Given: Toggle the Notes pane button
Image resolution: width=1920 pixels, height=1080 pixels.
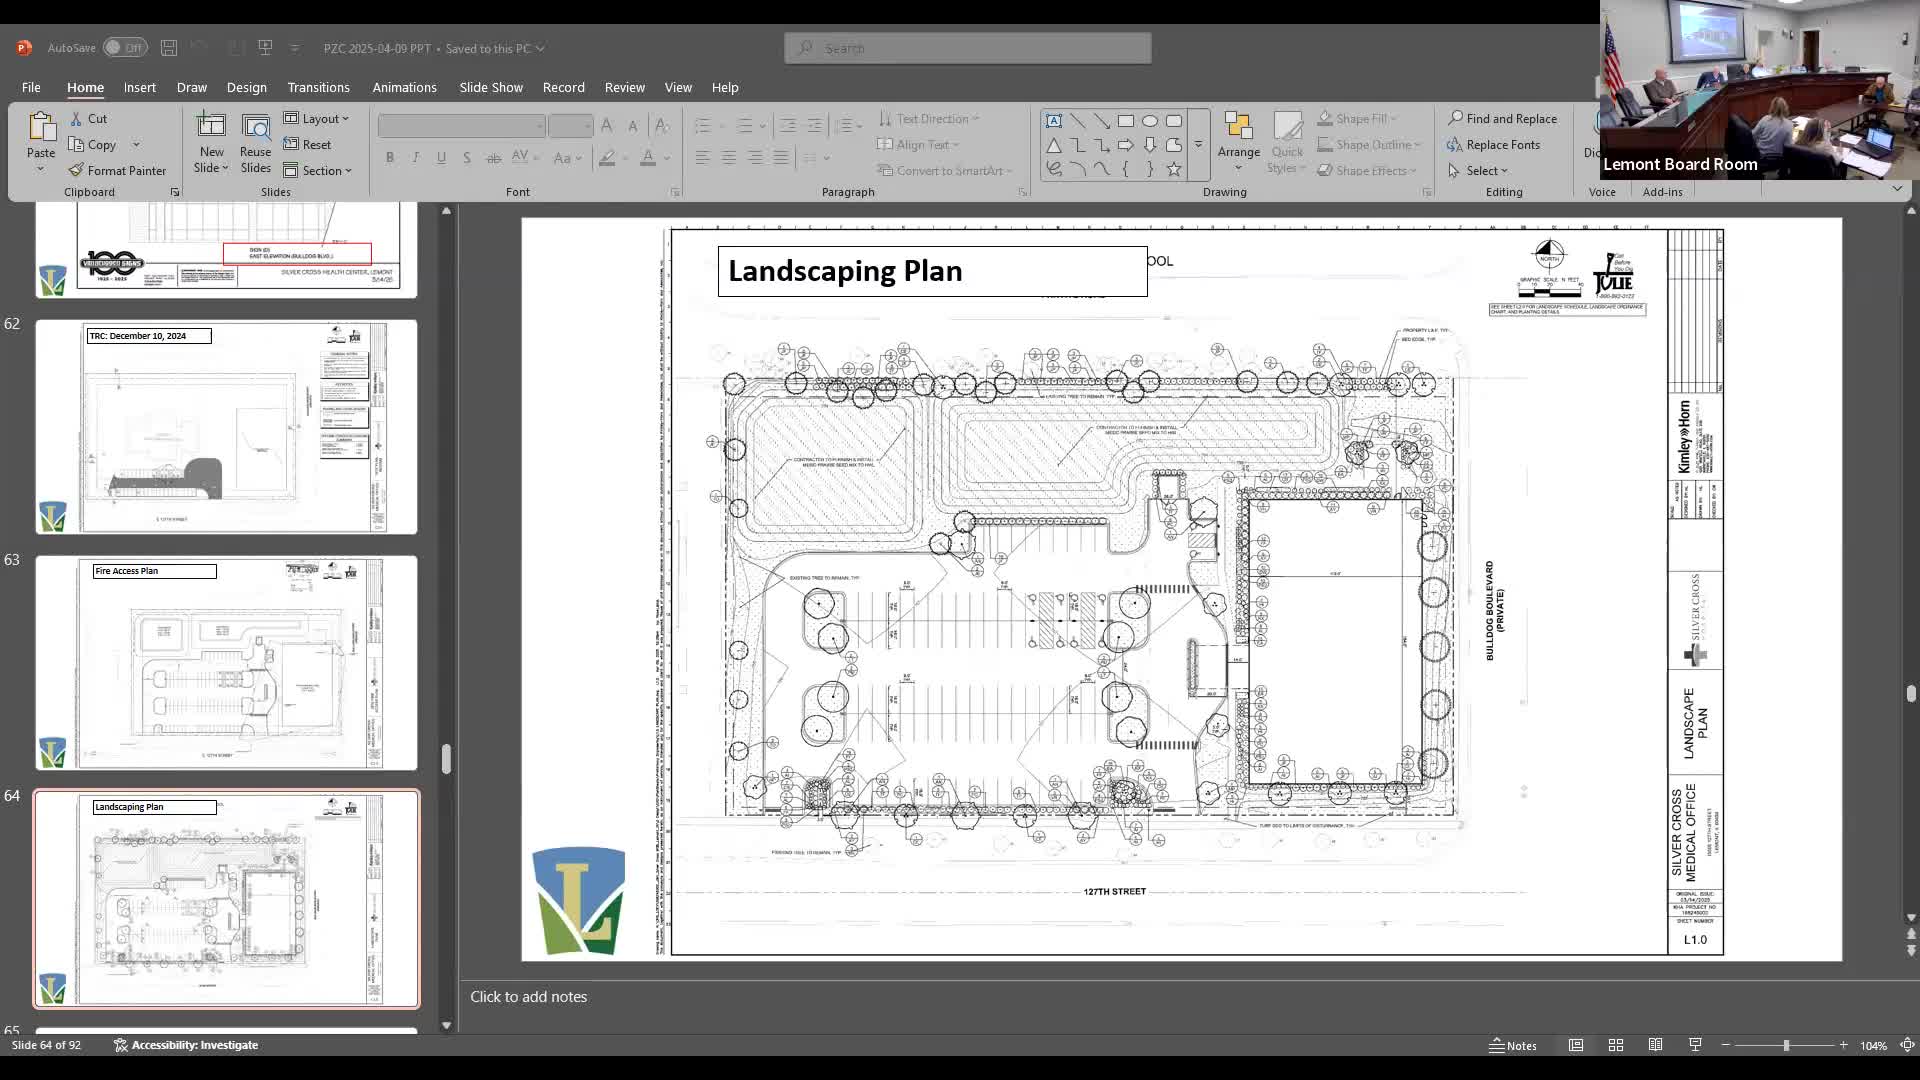Looking at the screenshot, I should (x=1512, y=1045).
